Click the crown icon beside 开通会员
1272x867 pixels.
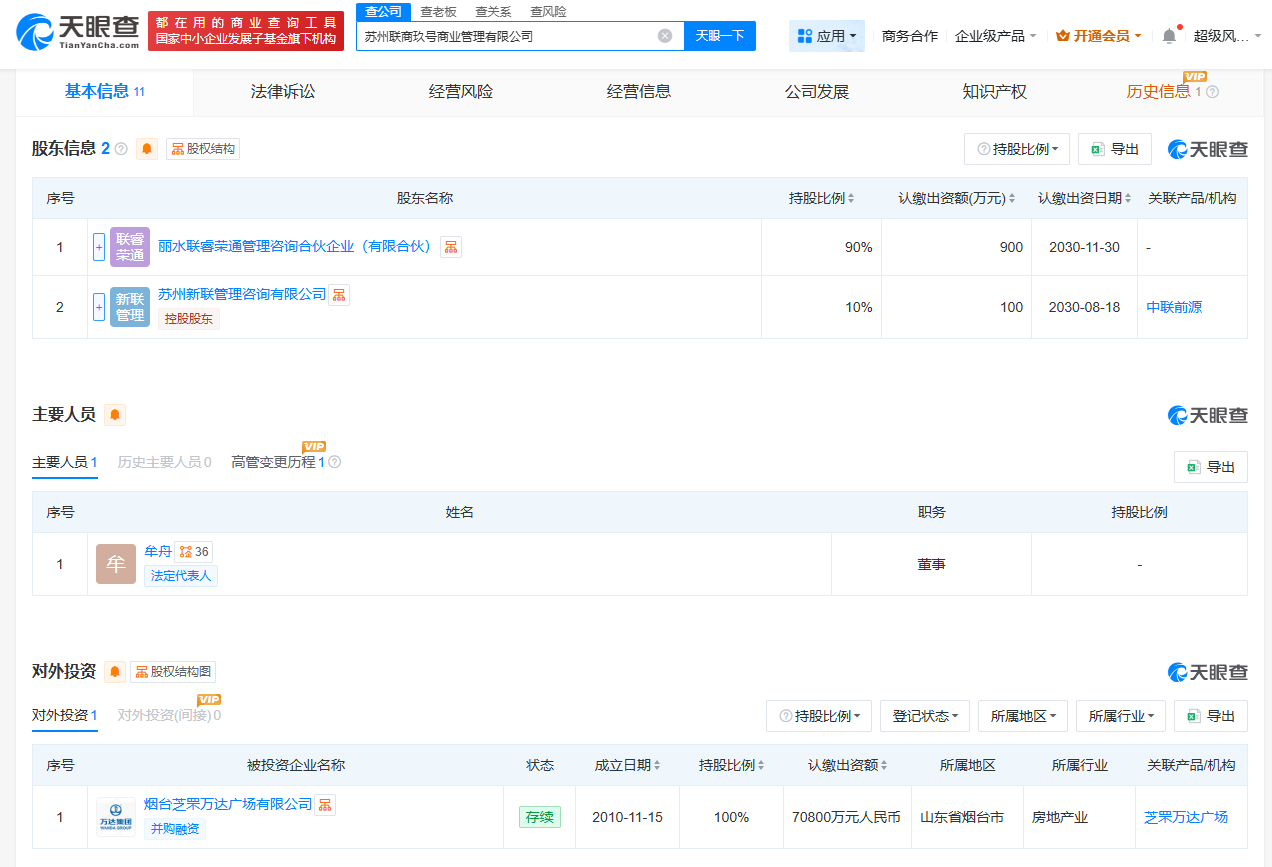coord(1063,35)
